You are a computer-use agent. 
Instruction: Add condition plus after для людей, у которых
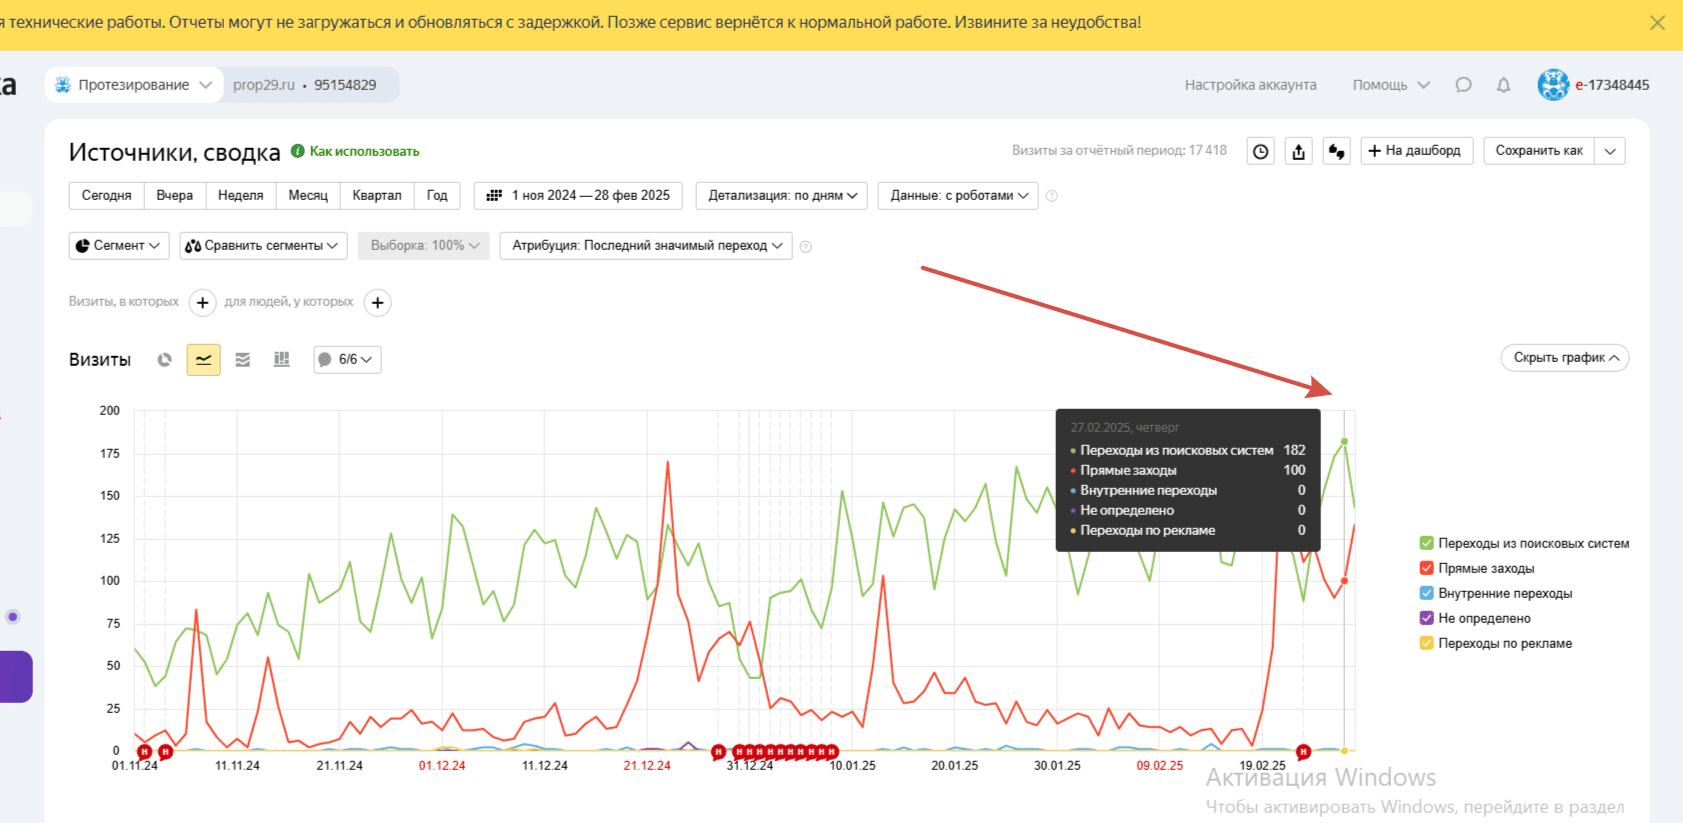click(378, 303)
